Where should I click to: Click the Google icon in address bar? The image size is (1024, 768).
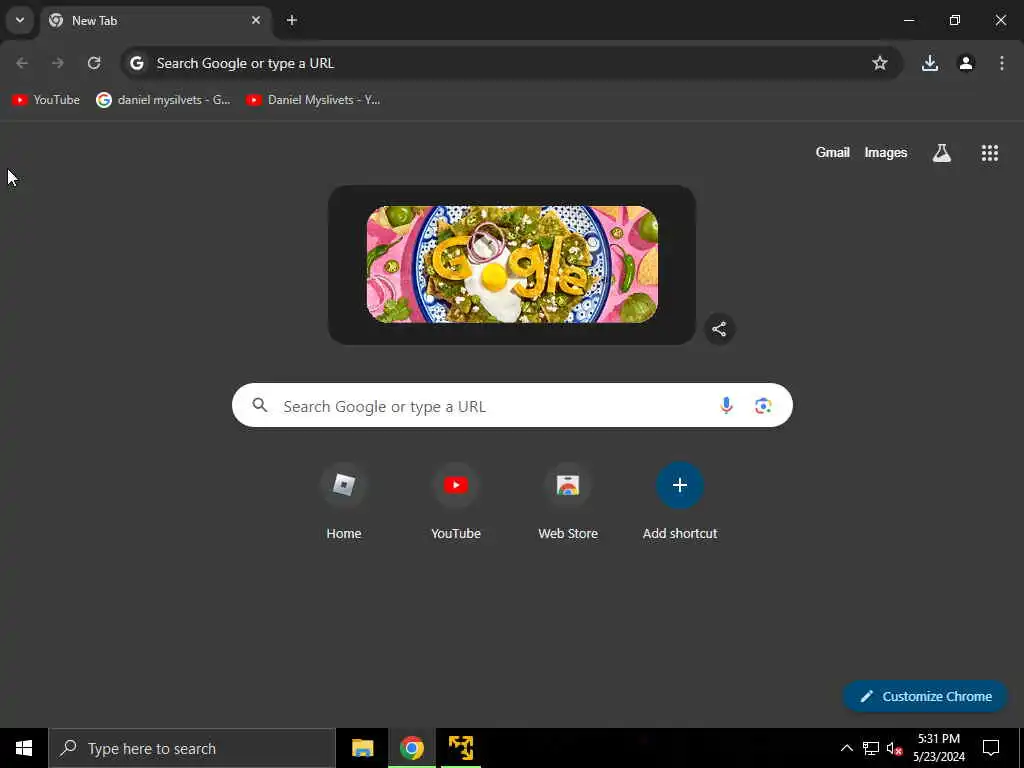pyautogui.click(x=136, y=63)
